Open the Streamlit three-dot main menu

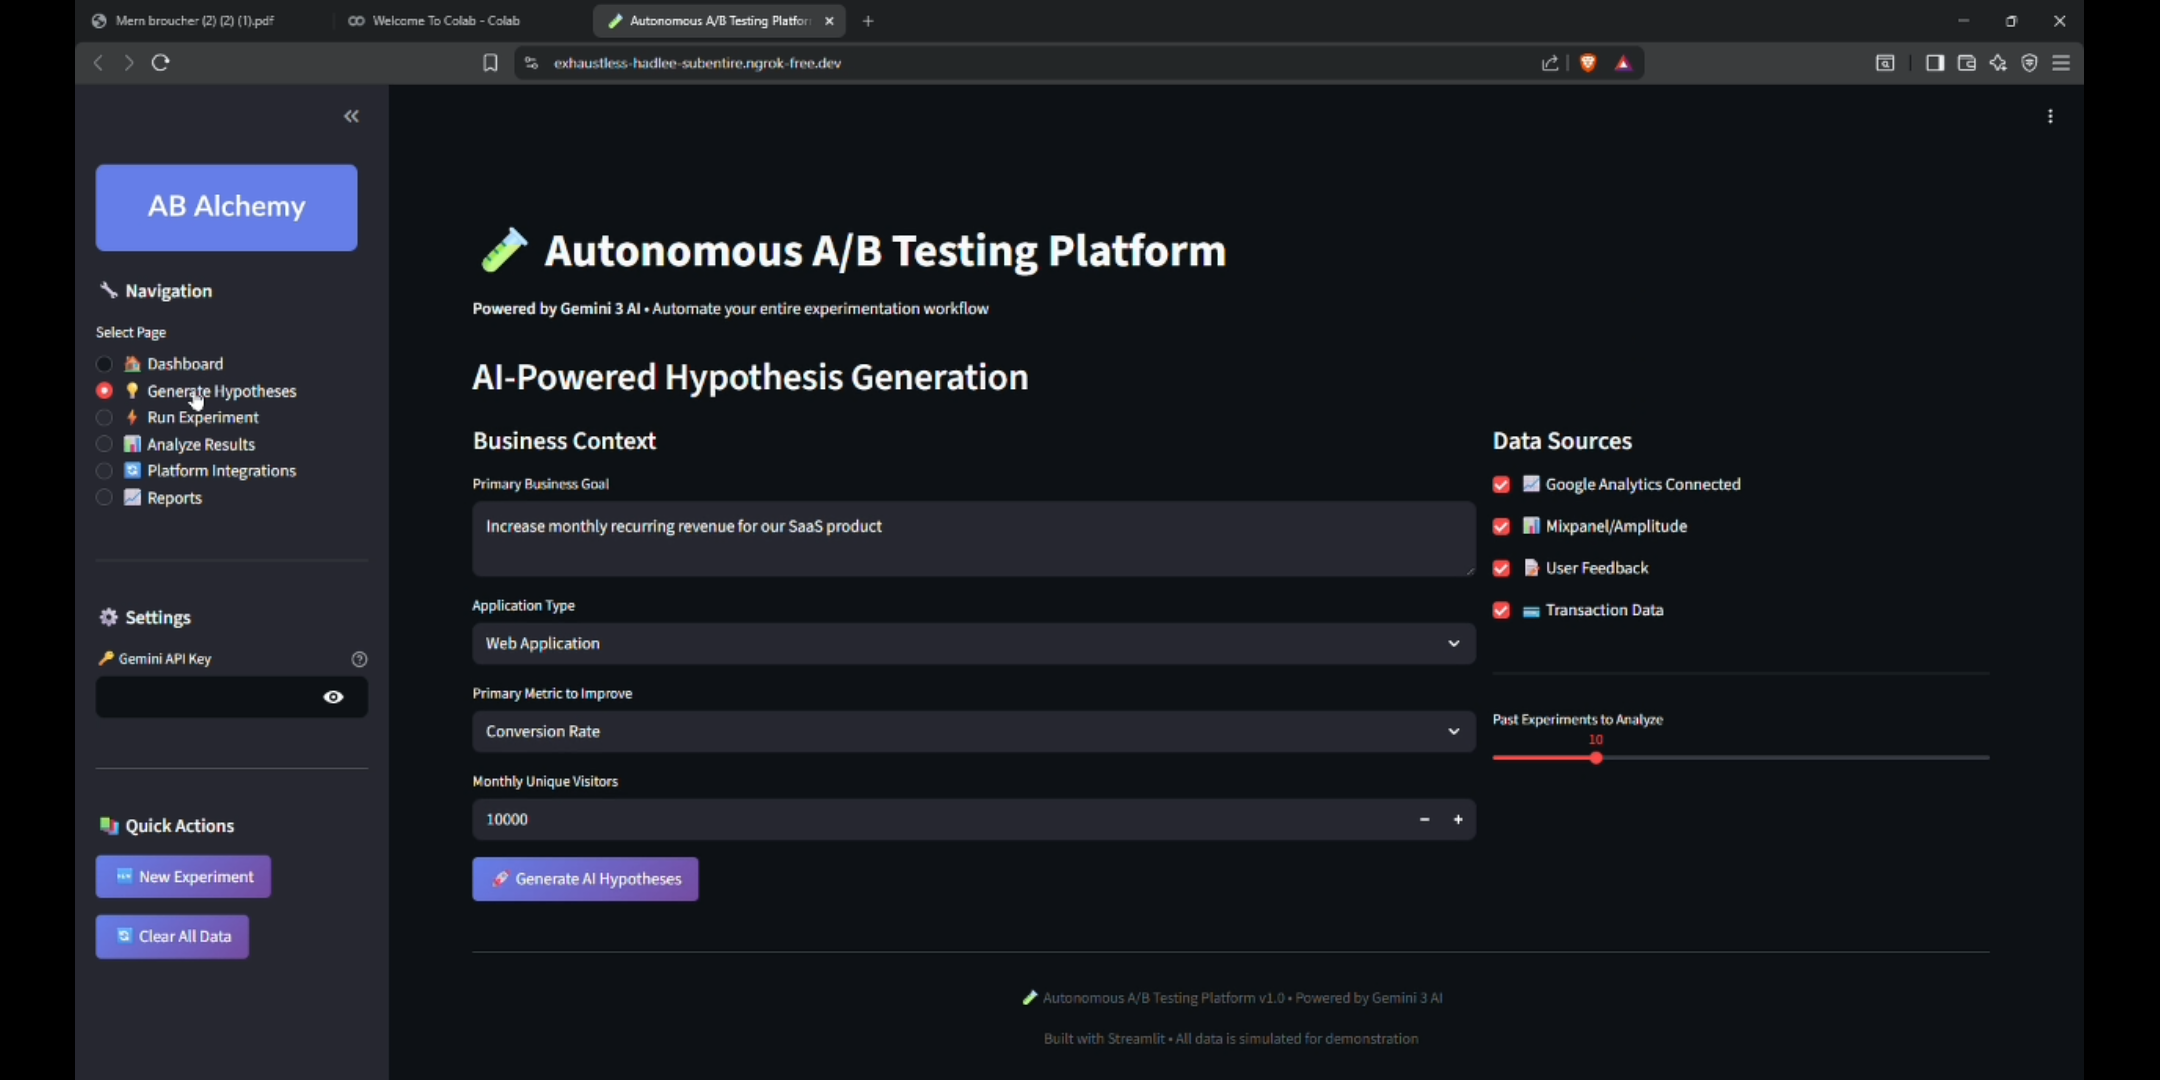pyautogui.click(x=2050, y=117)
